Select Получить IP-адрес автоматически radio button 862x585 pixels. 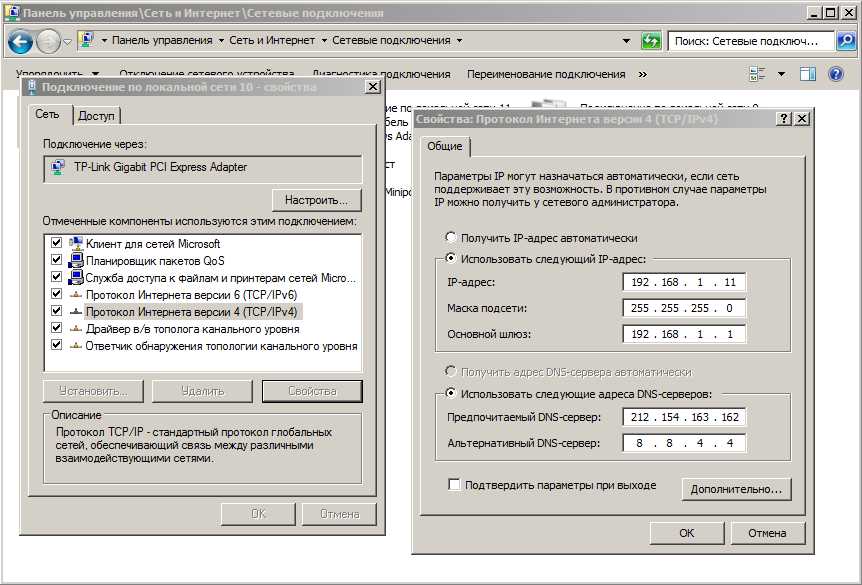pos(451,238)
